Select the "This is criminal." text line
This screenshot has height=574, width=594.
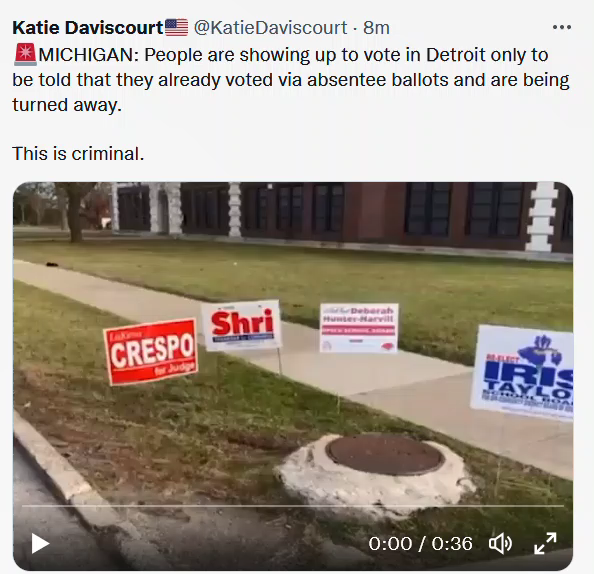click(78, 154)
